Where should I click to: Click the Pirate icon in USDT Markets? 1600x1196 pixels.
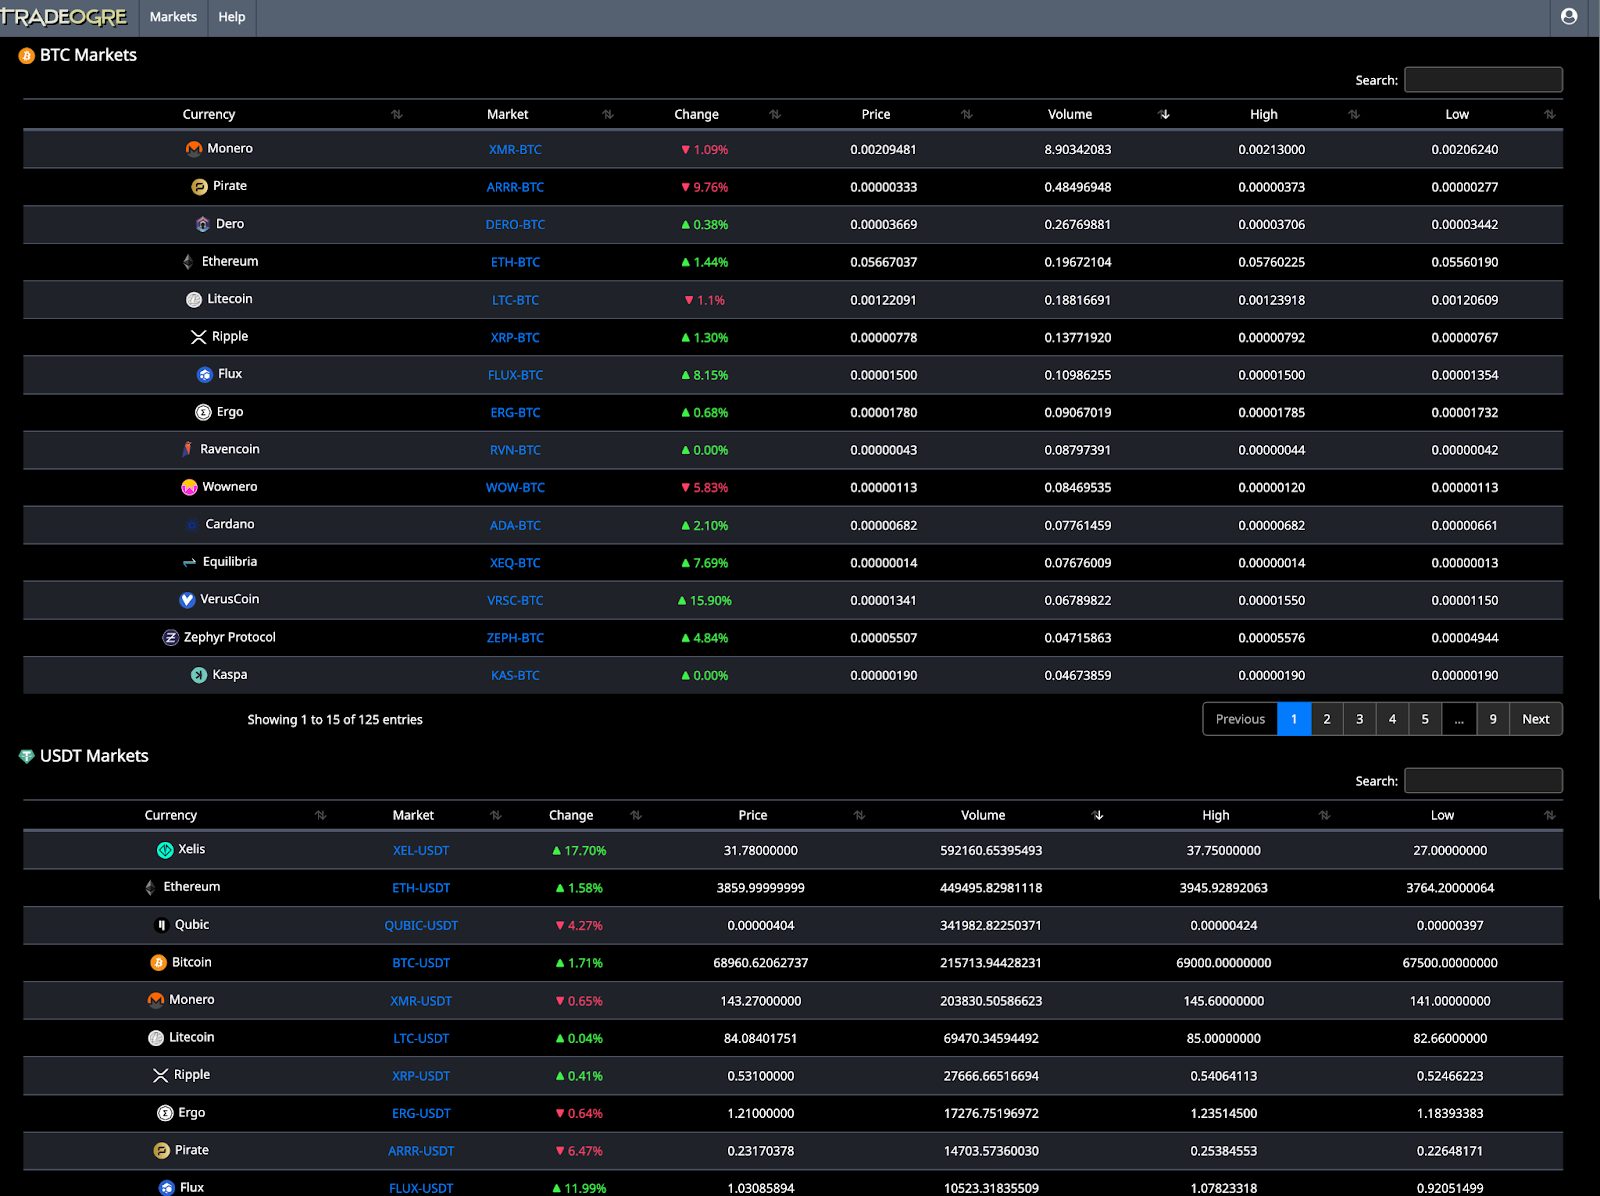pos(161,1151)
